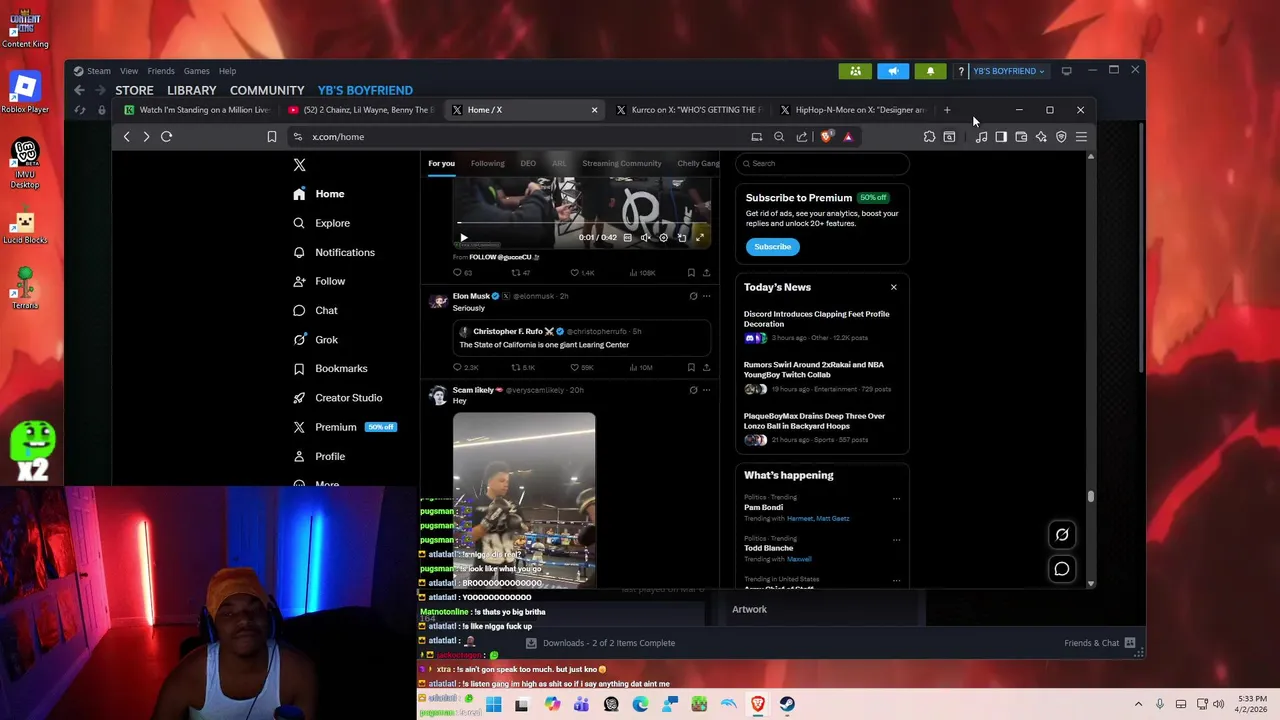Click the share page icon in address bar

point(802,137)
